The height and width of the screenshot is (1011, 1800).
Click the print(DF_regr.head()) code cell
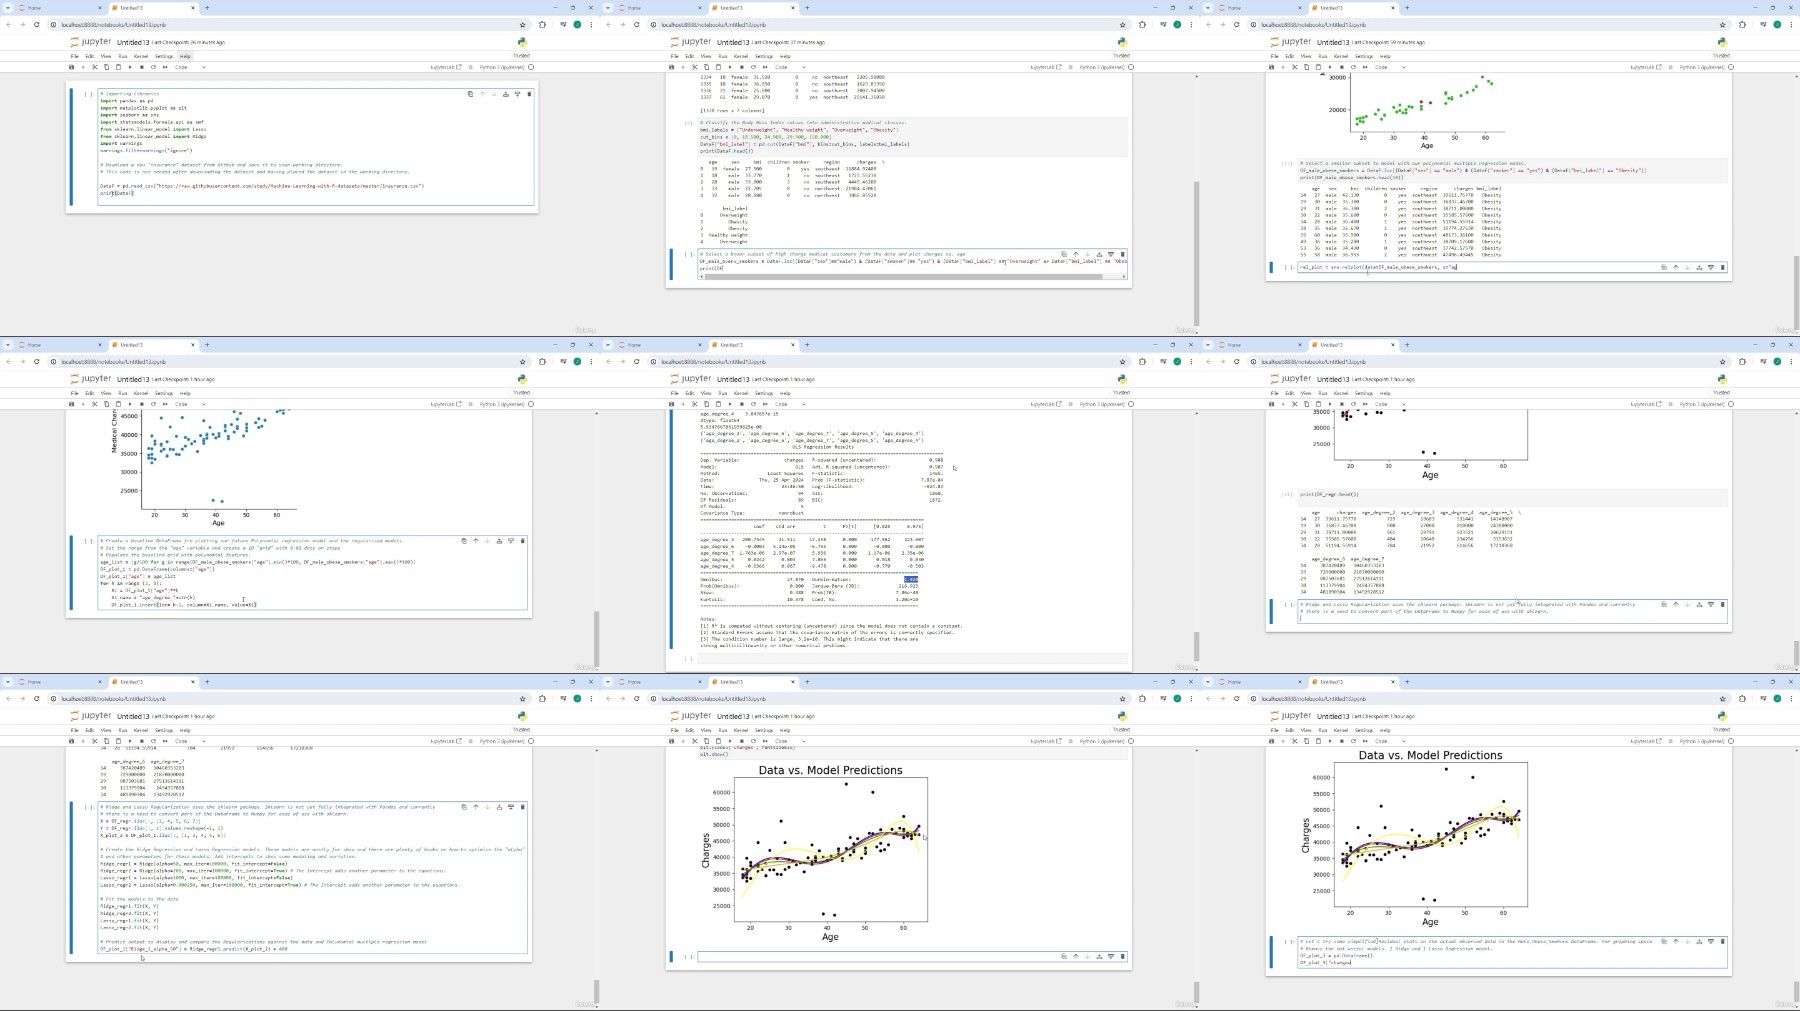1513,494
